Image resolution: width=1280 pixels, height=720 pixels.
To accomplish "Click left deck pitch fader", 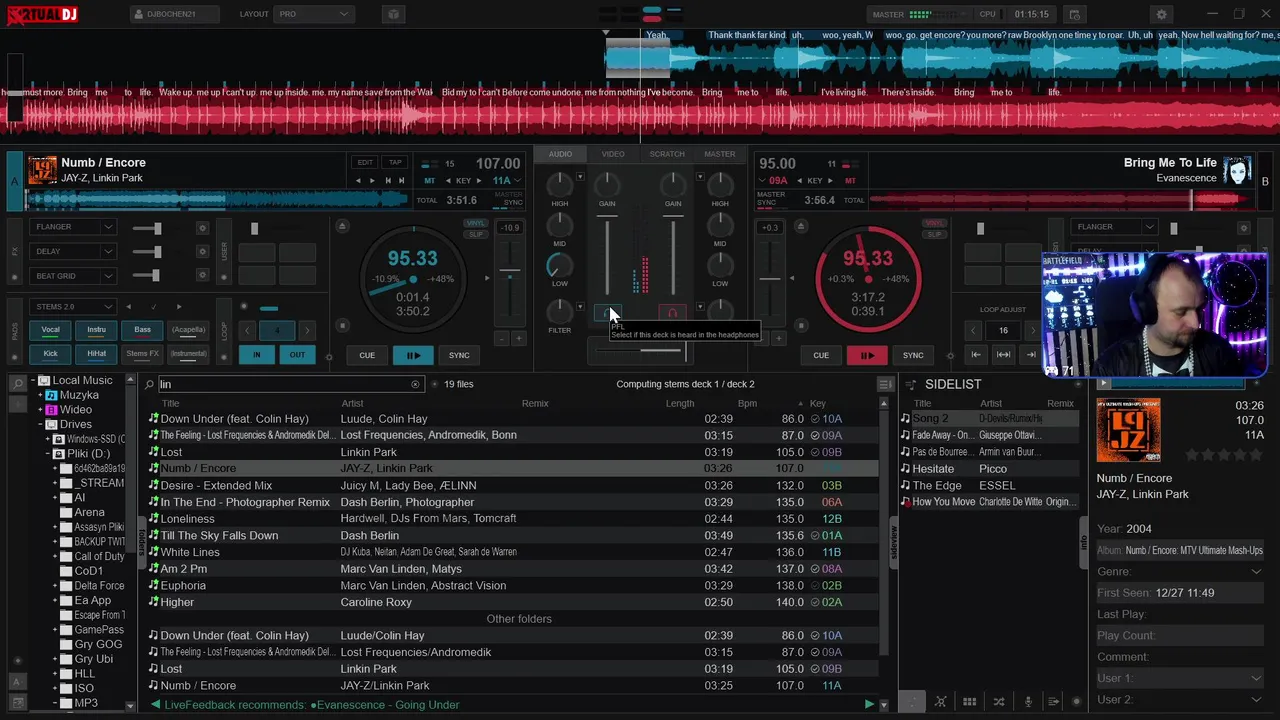I will point(510,272).
